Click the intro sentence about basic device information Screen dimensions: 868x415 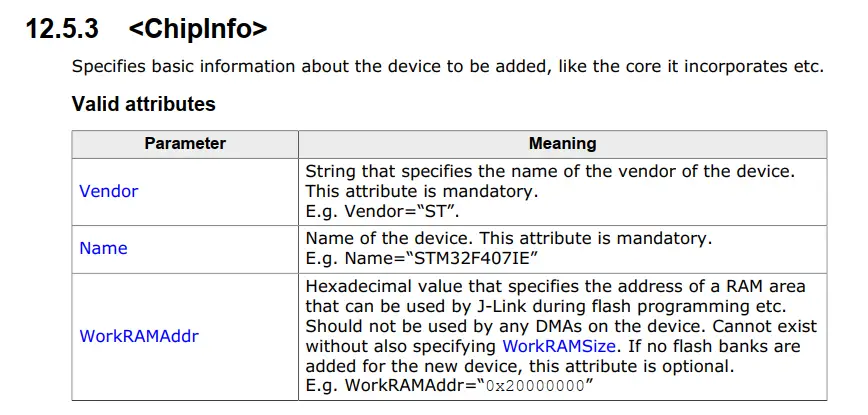[447, 67]
